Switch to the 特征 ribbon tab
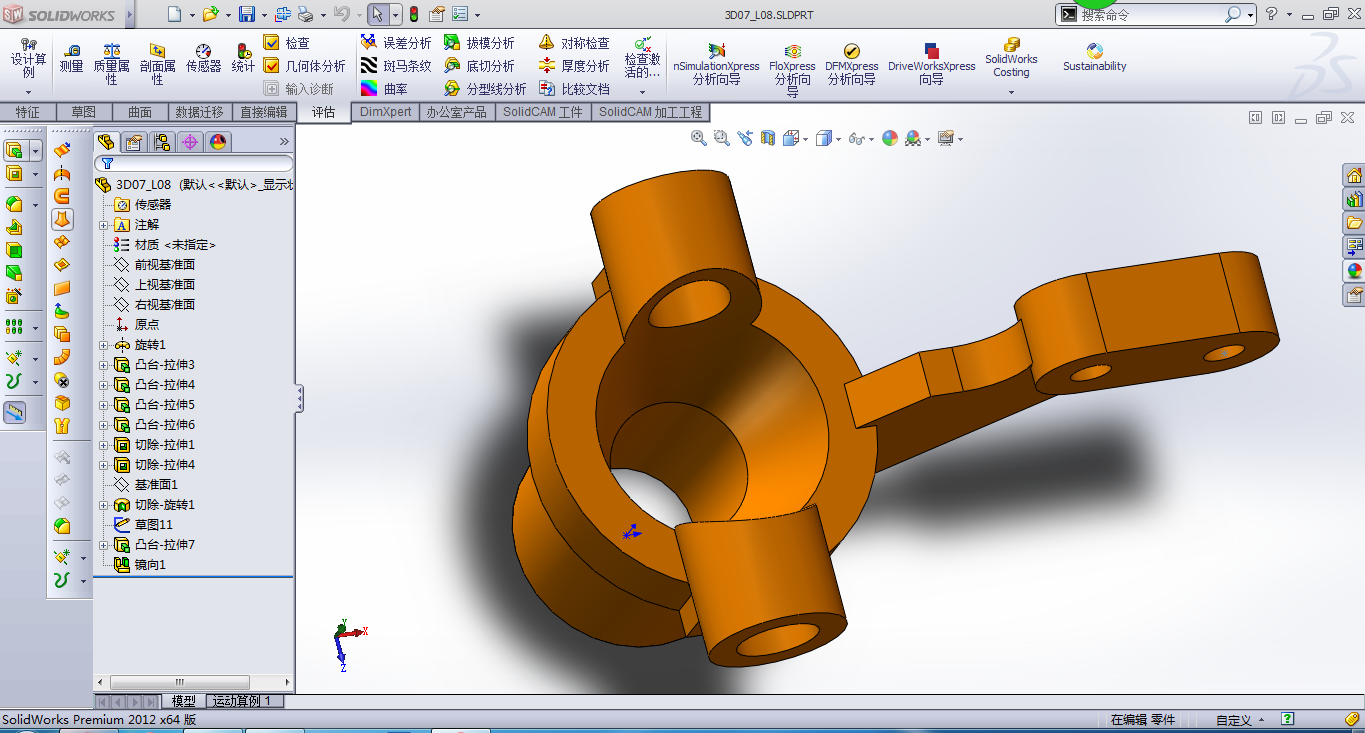This screenshot has width=1365, height=733. [28, 112]
